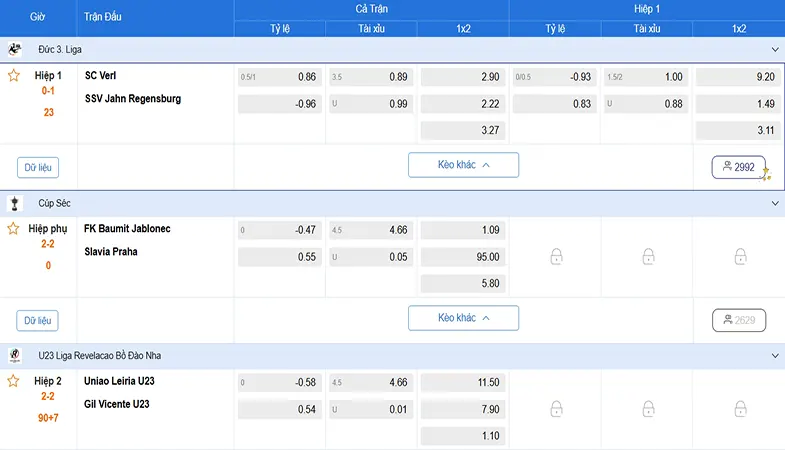Click the Cả Trận 1x2 column header
This screenshot has height=450, width=785.
point(463,29)
